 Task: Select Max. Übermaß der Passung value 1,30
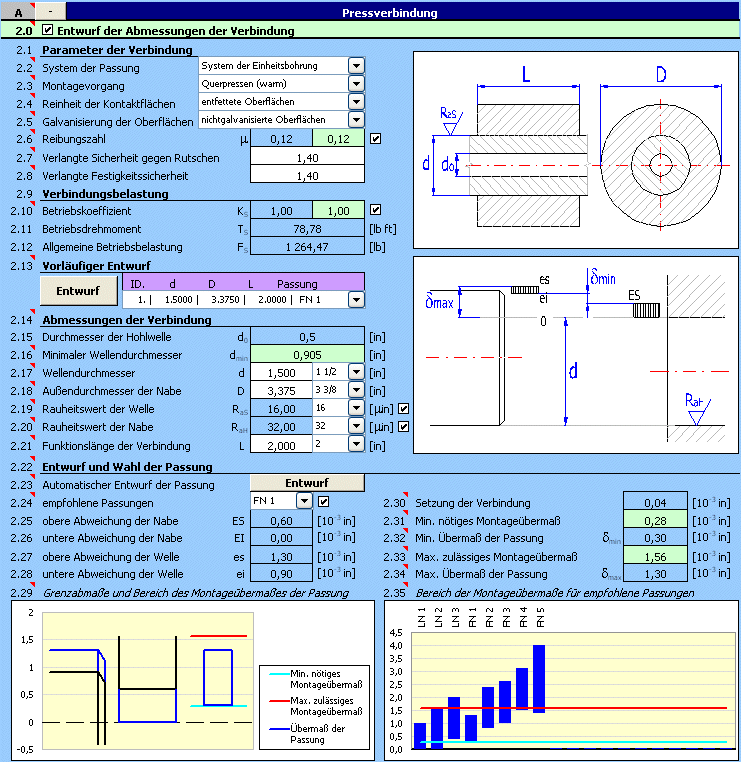[655, 574]
